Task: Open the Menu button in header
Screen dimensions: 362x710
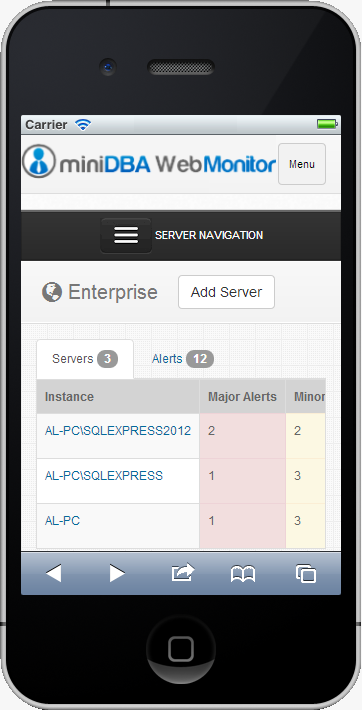Action: (x=302, y=164)
